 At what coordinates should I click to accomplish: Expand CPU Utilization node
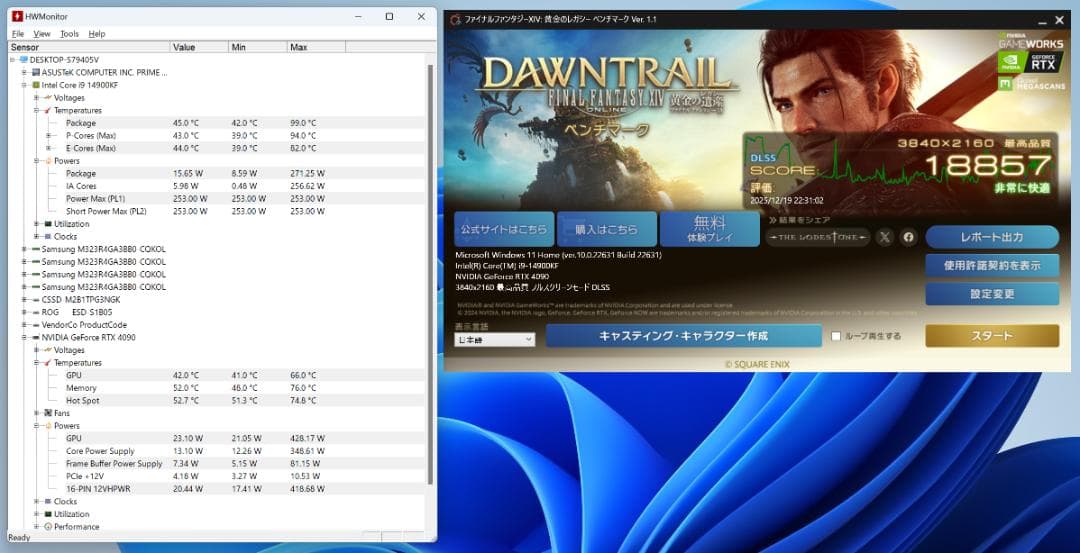37,224
